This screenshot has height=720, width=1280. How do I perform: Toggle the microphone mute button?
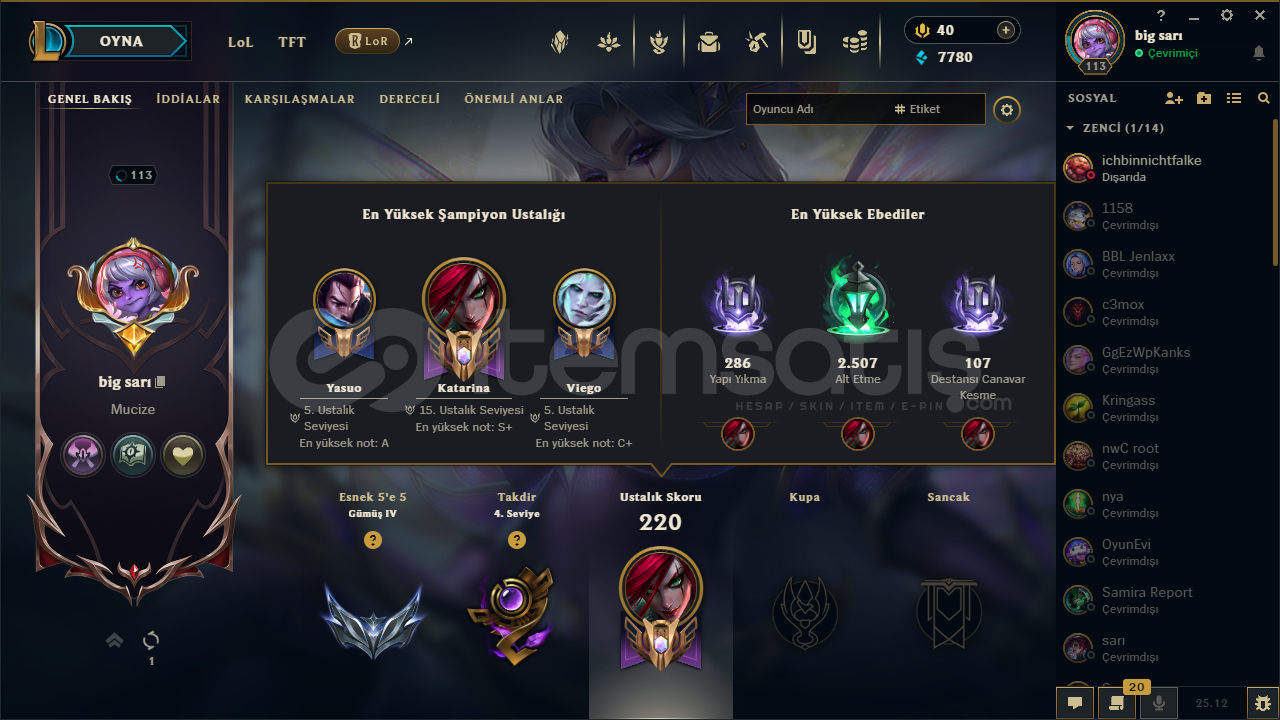point(1159,703)
